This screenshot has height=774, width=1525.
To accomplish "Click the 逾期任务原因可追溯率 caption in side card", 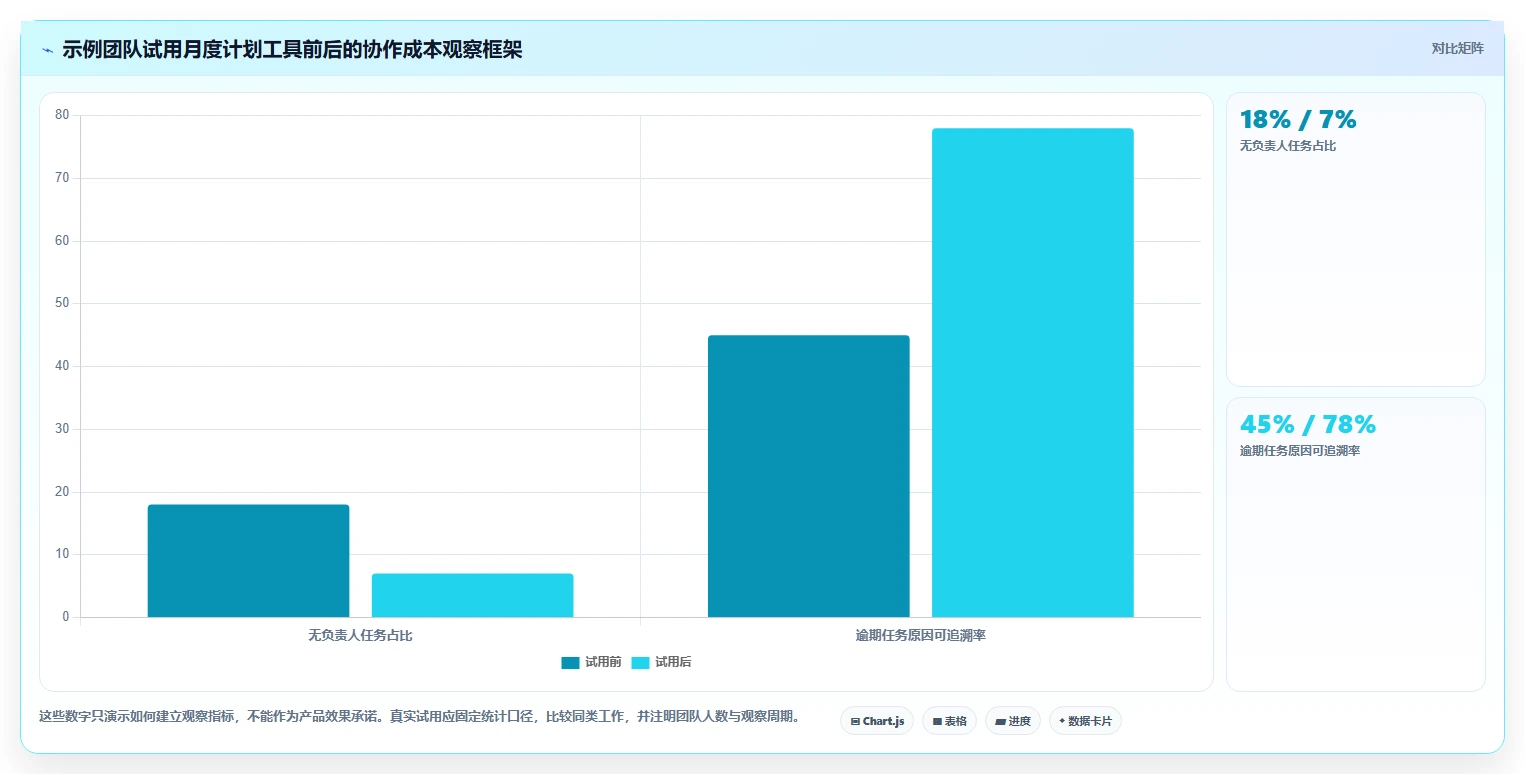I will tap(1300, 451).
